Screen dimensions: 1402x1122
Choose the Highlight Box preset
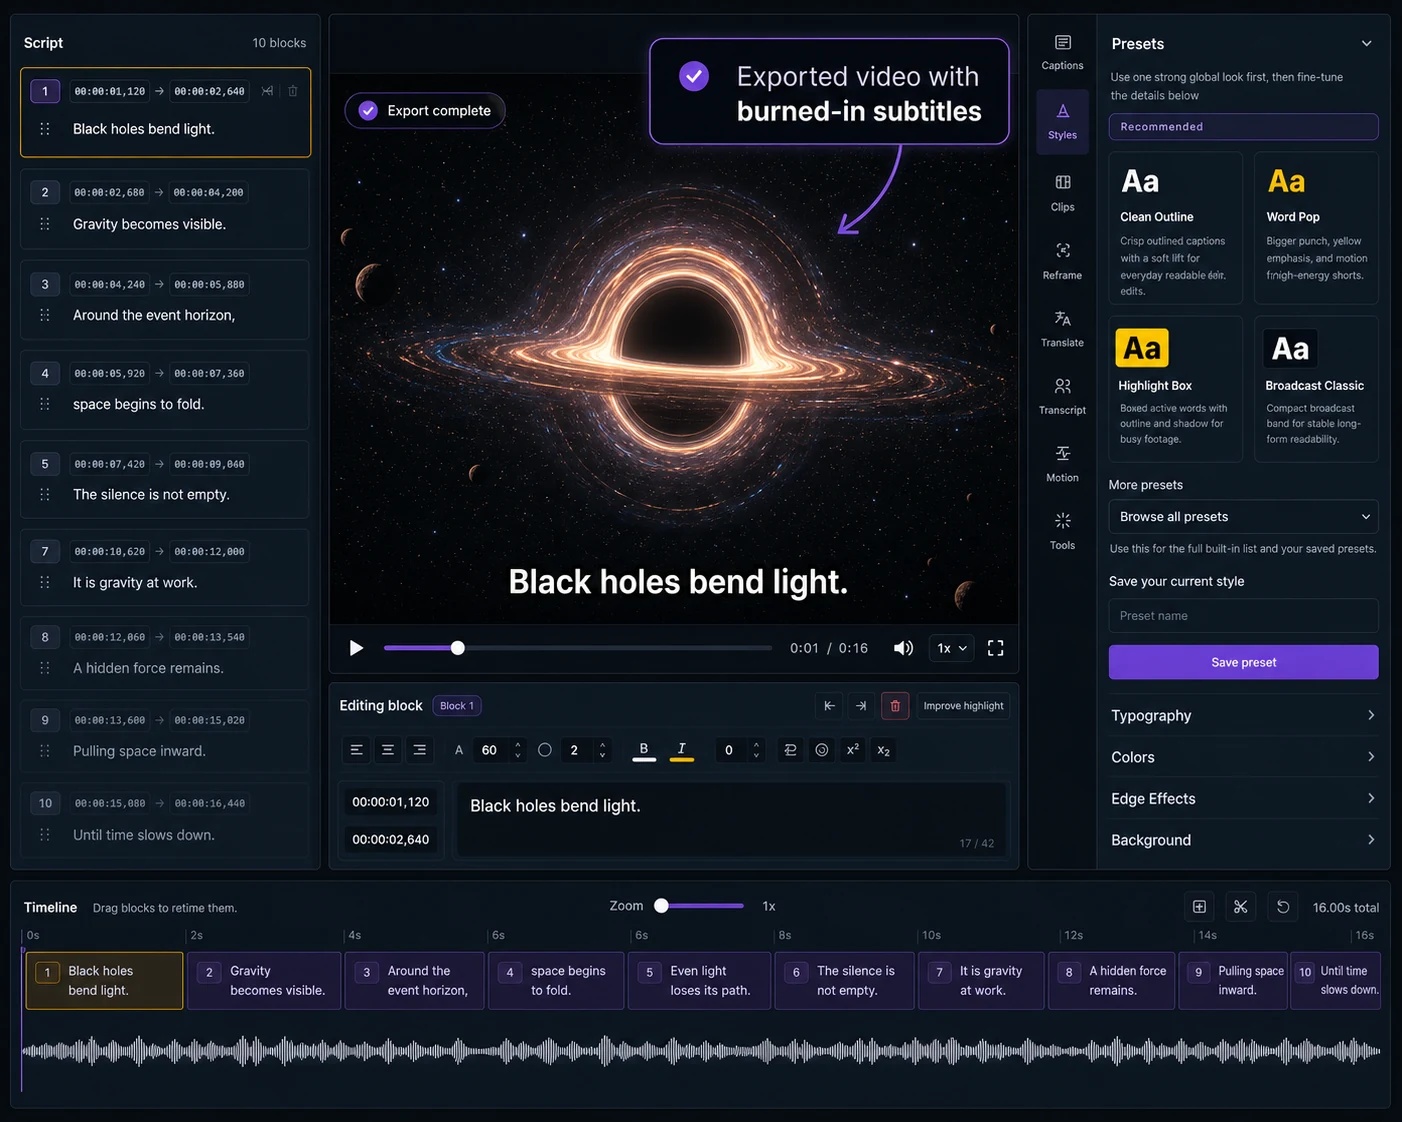(1175, 389)
